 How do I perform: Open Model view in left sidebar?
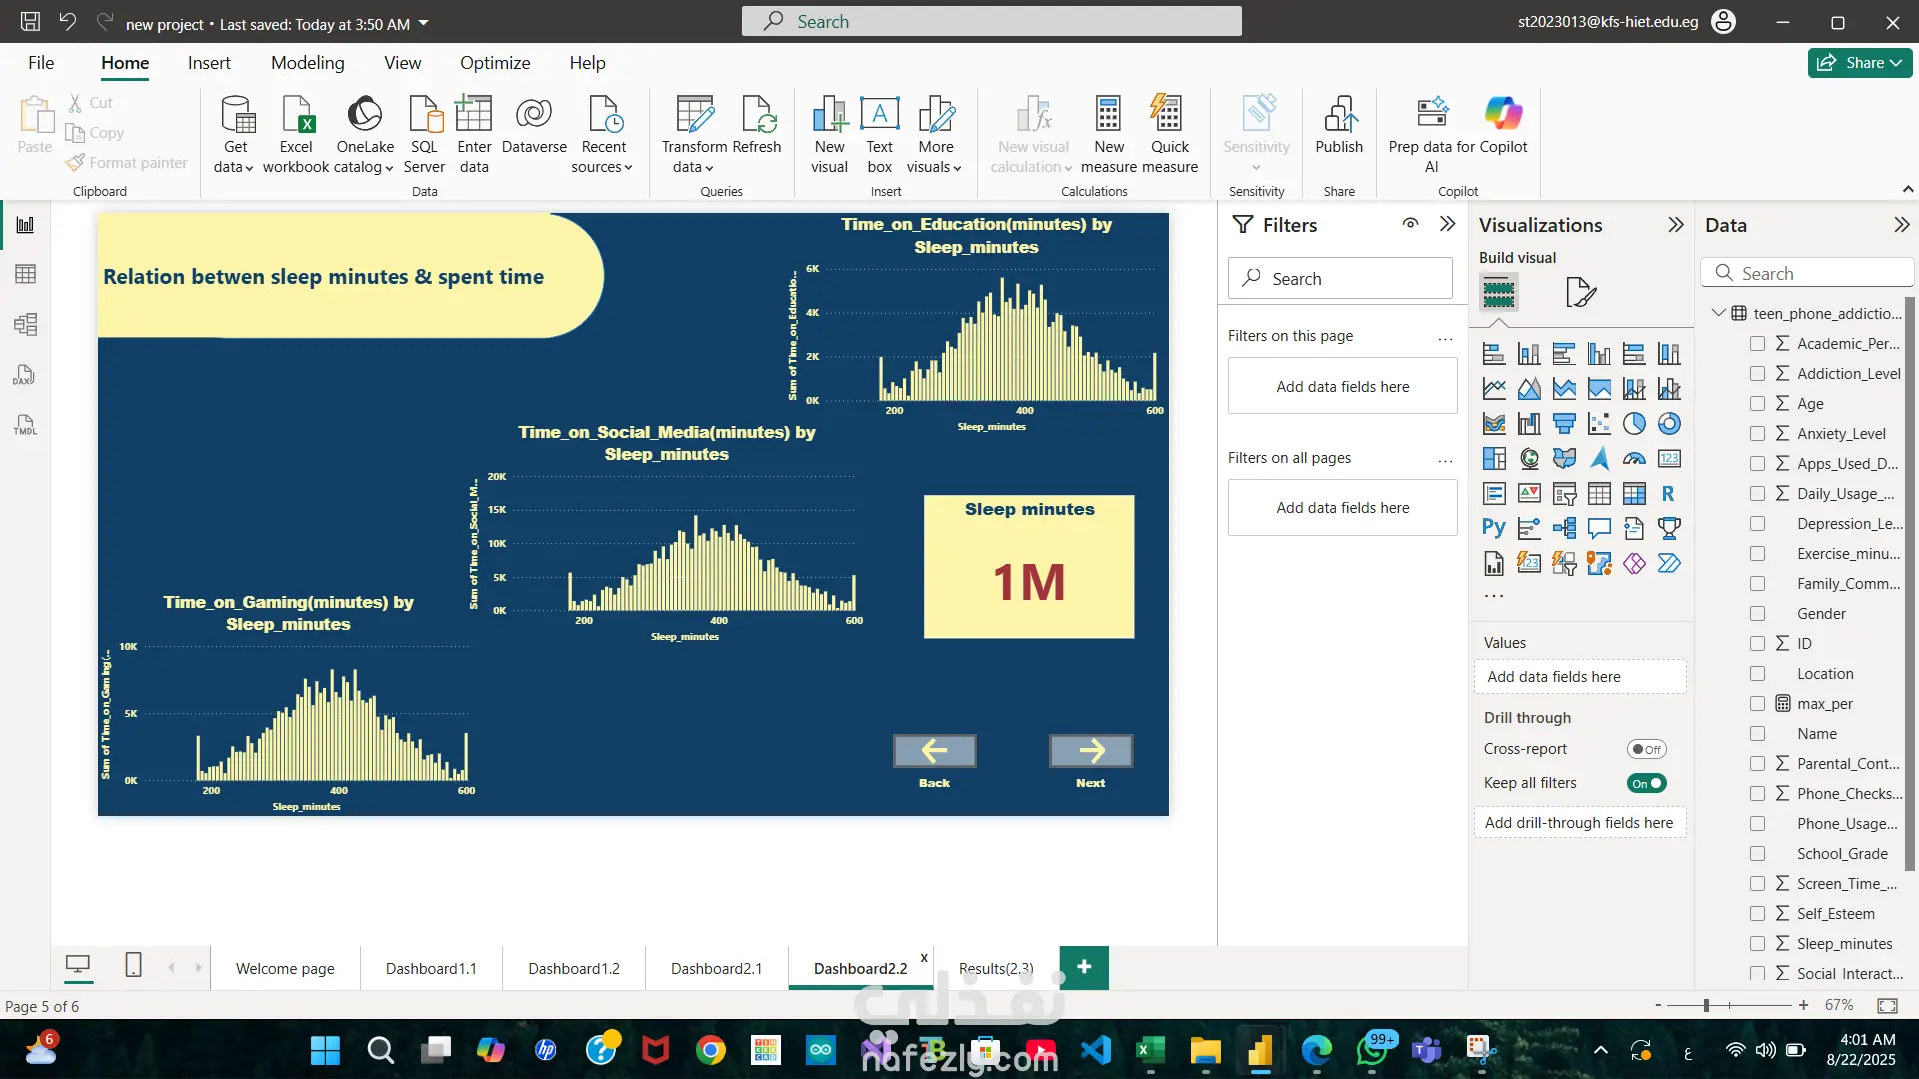point(25,324)
